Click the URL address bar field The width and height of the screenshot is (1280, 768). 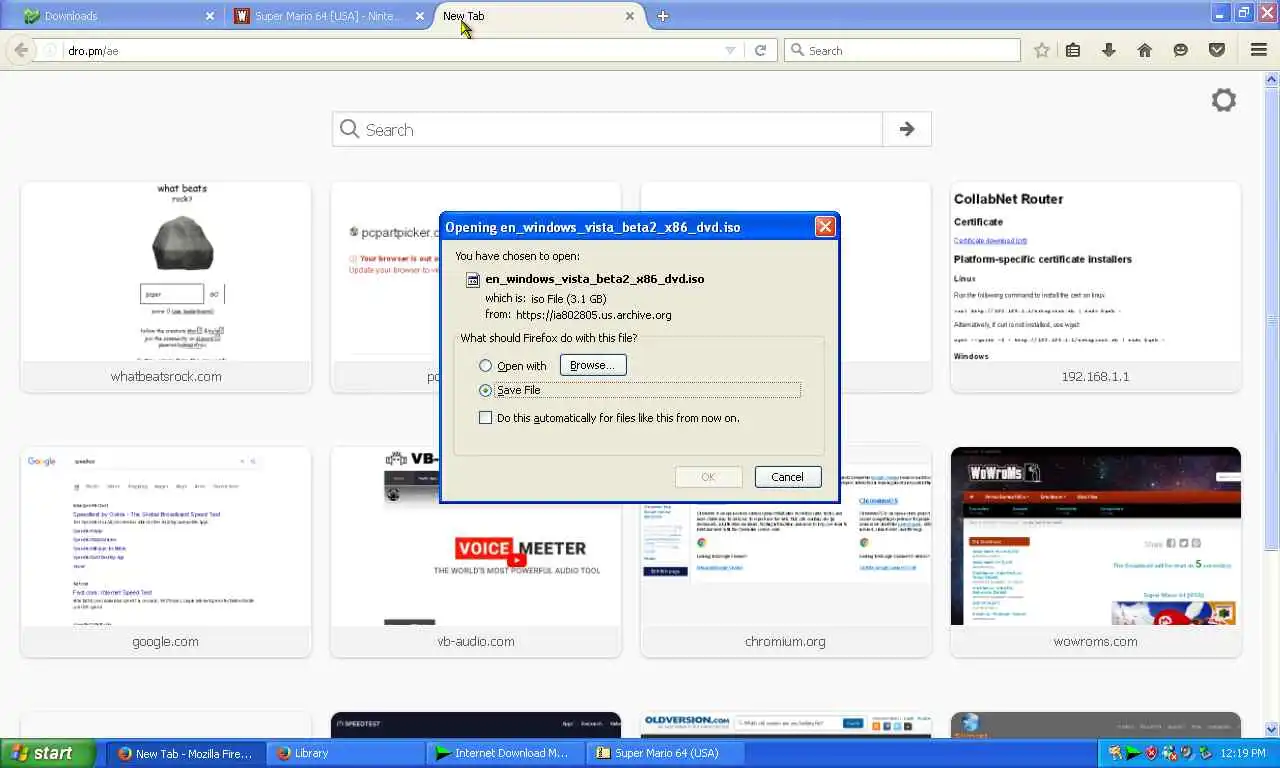[390, 50]
